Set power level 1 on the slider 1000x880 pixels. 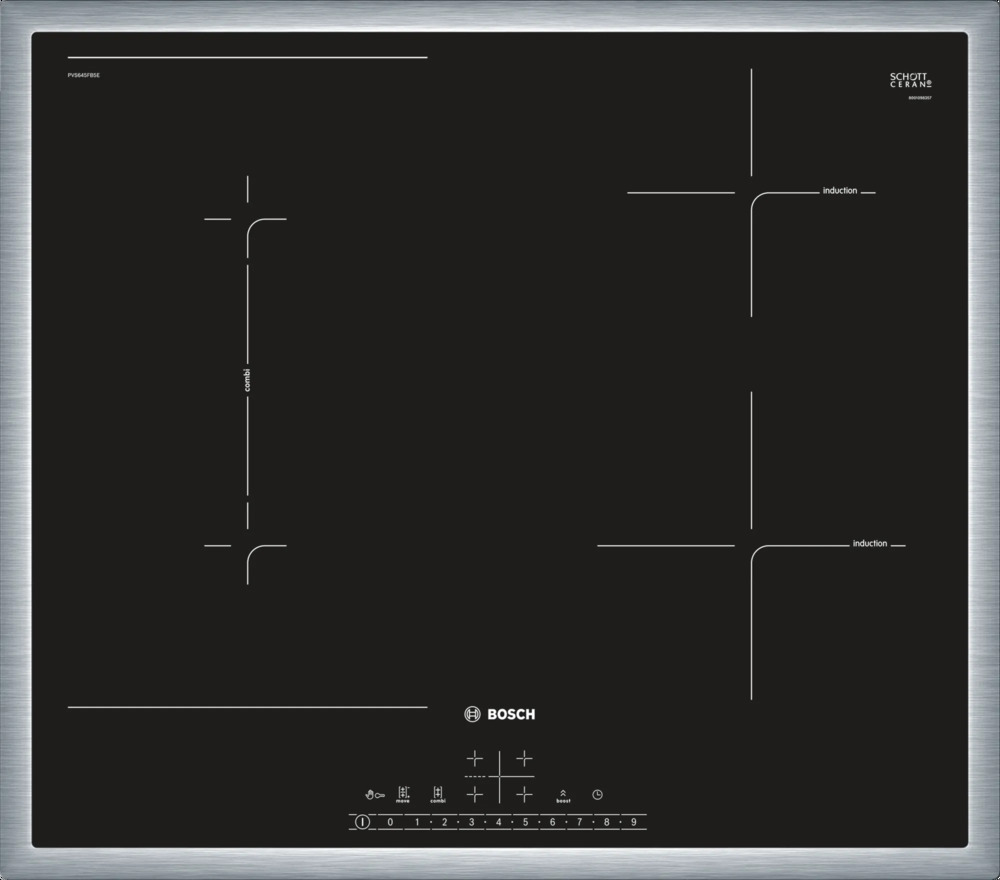pos(418,822)
